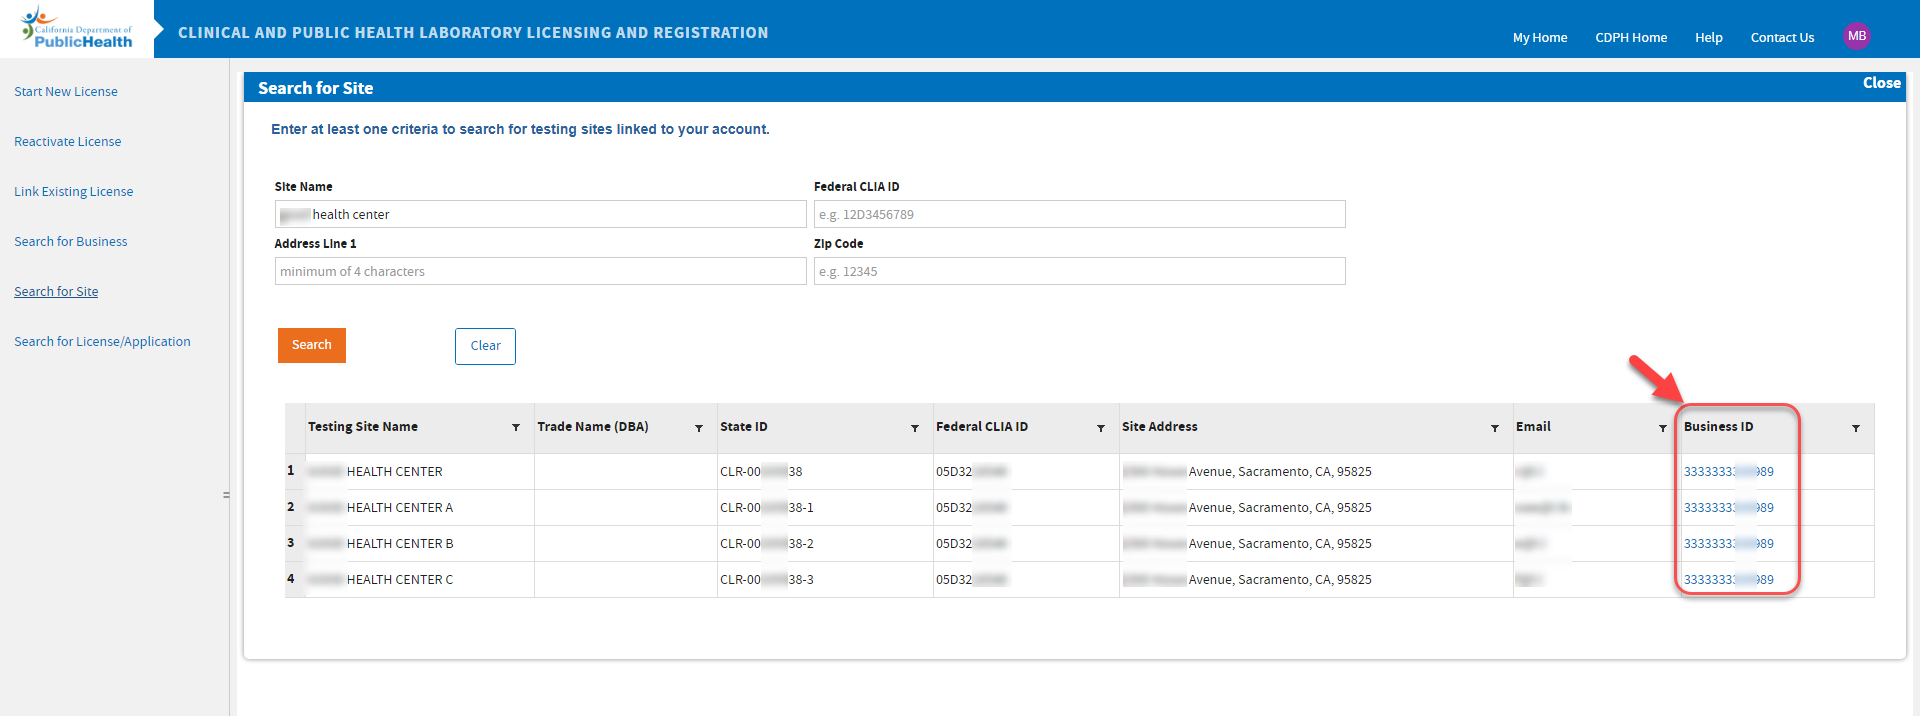1920x716 pixels.
Task: Sort by Federal CLIA ID header
Action: (982, 427)
